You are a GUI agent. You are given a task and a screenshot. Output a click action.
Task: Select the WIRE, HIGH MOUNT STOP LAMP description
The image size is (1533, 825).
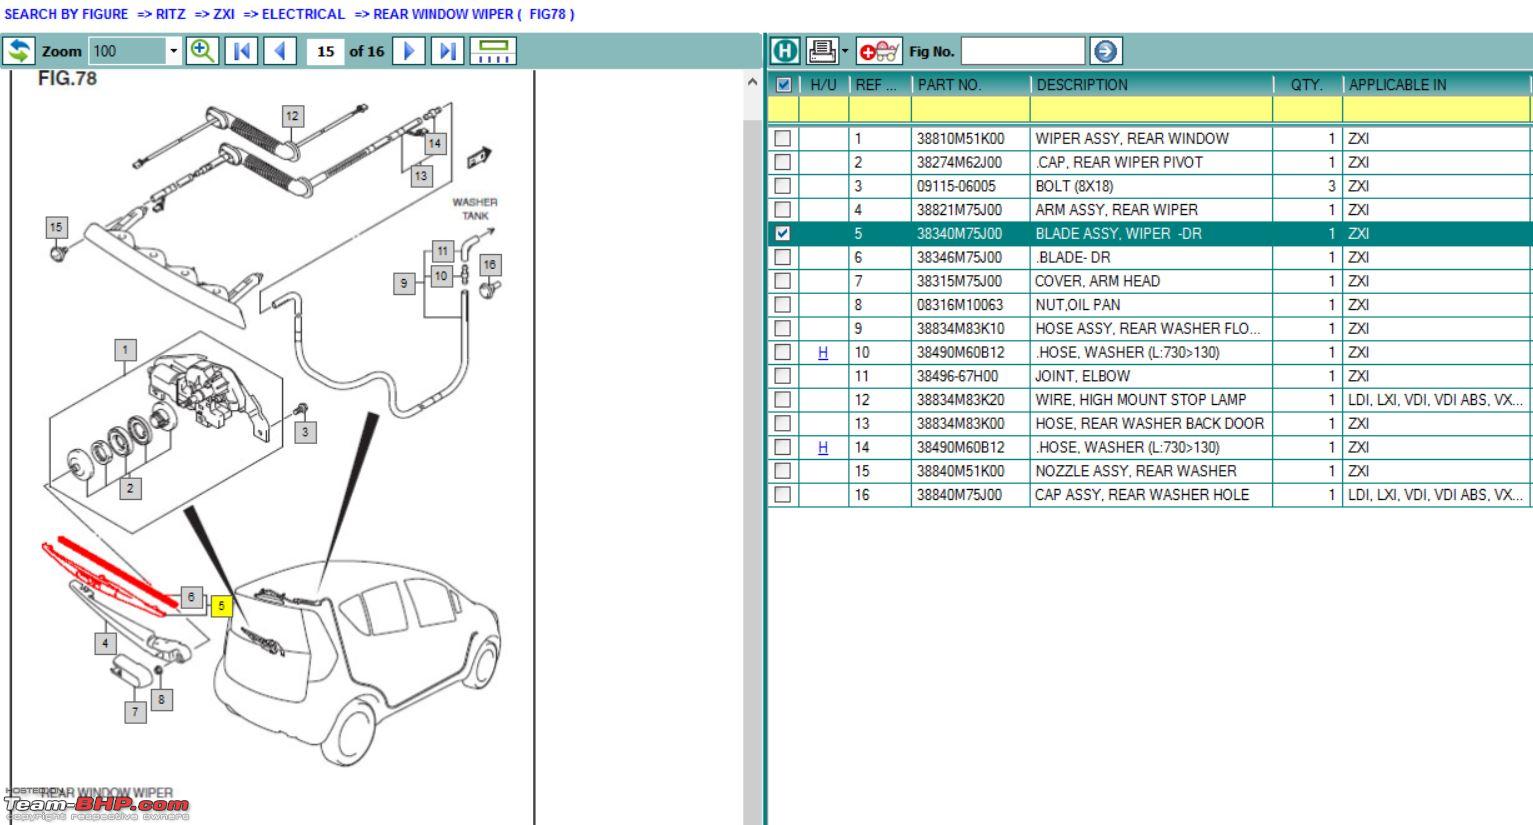pos(1140,400)
